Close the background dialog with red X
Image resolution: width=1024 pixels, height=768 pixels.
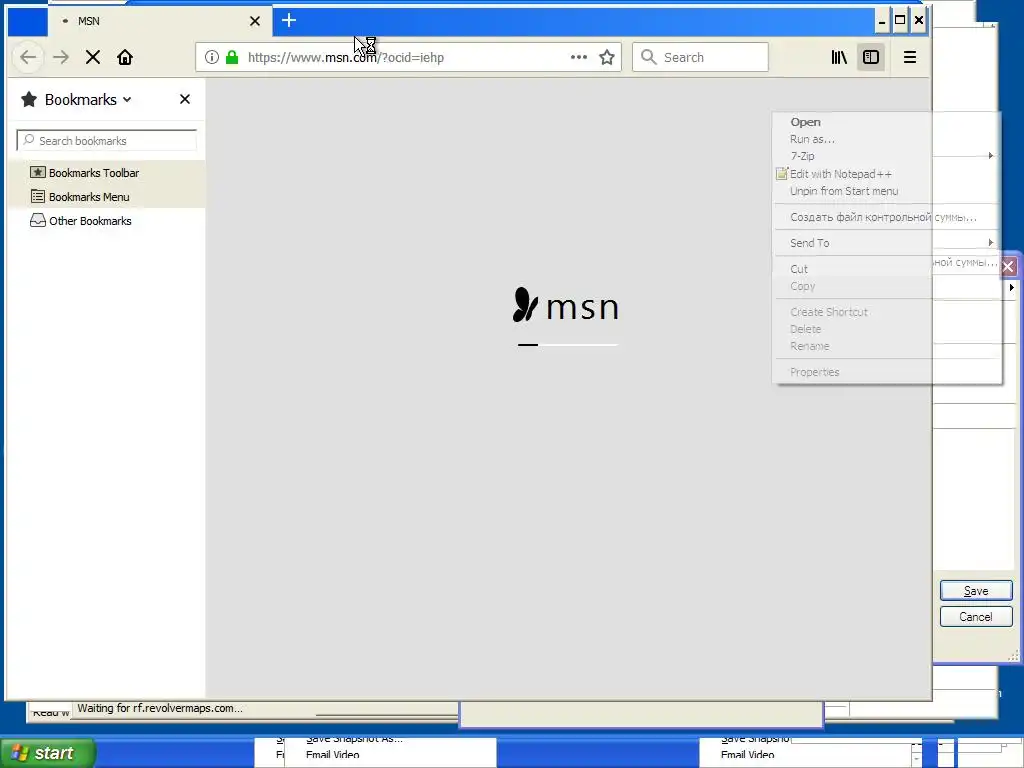1008,266
